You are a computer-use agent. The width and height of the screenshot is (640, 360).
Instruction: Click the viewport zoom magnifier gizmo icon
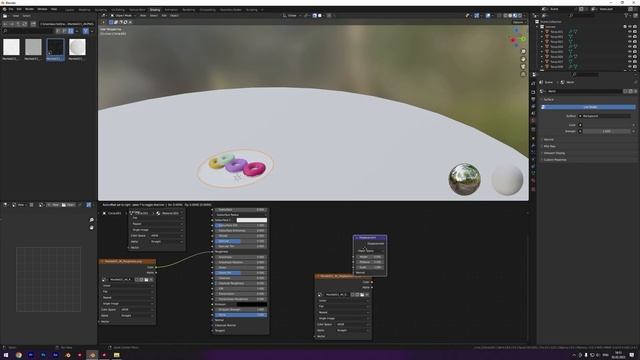(523, 51)
